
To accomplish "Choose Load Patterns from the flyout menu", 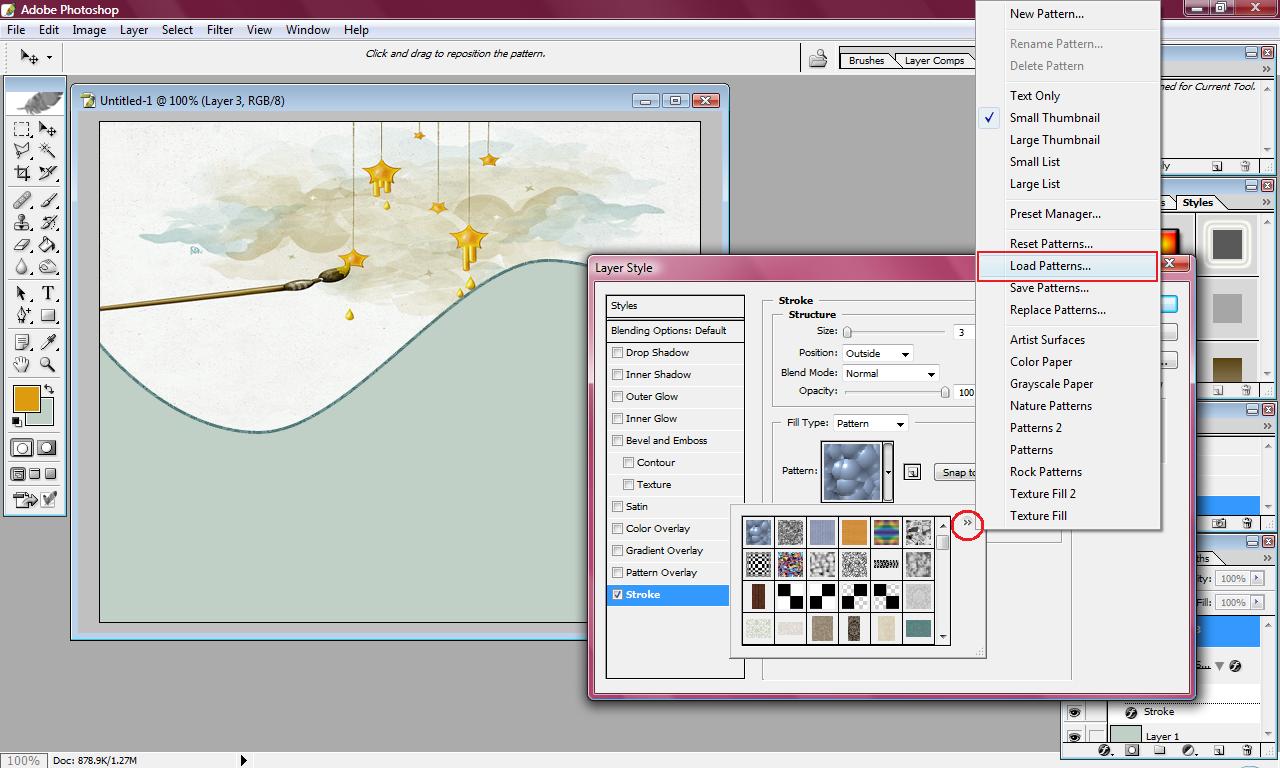I will tap(1050, 266).
